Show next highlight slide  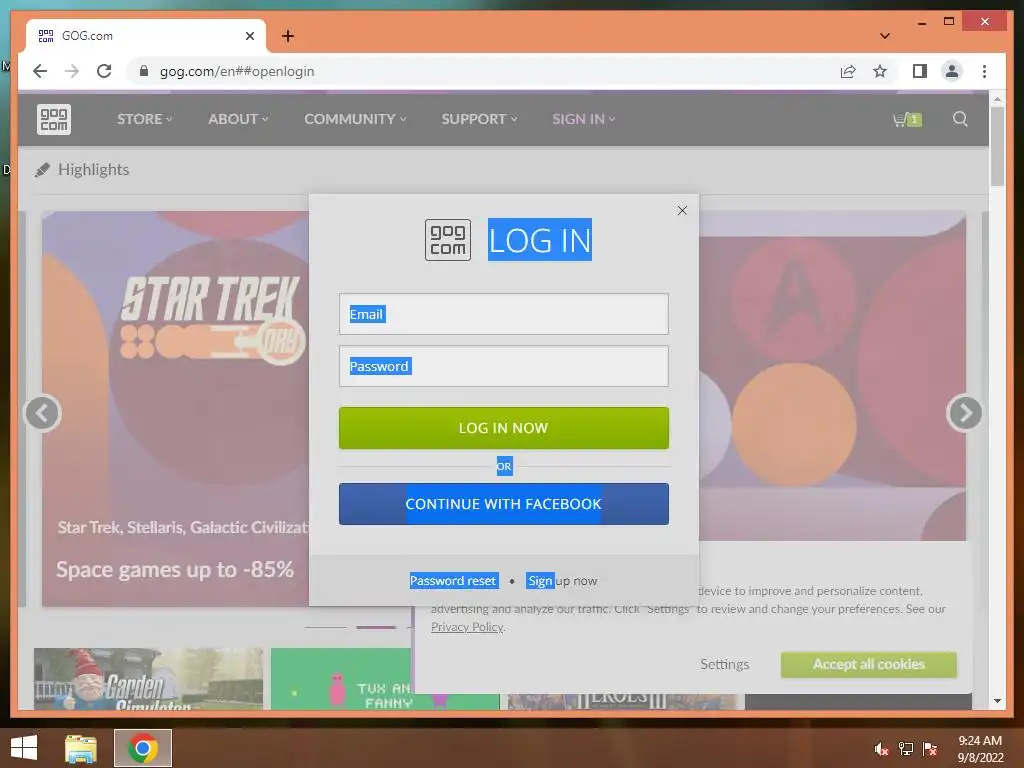point(965,413)
